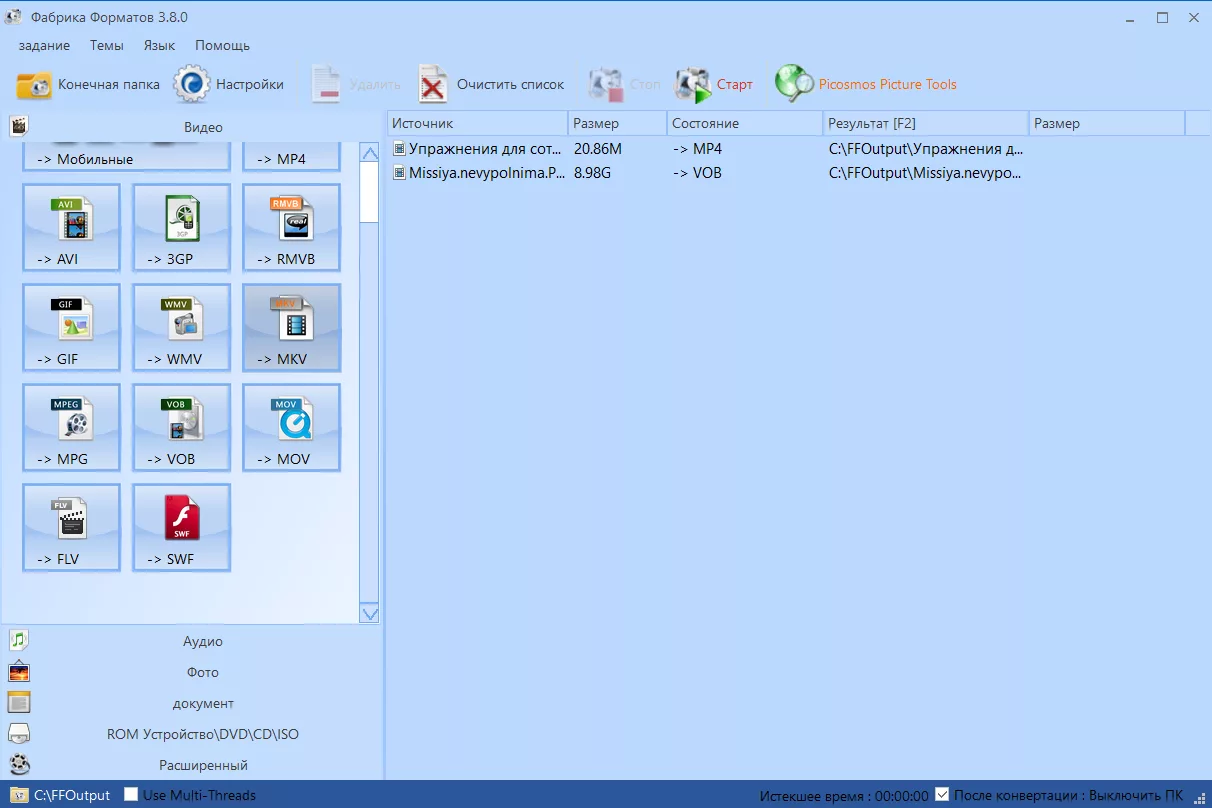
Task: Click the Старт toolbar button
Action: point(714,85)
